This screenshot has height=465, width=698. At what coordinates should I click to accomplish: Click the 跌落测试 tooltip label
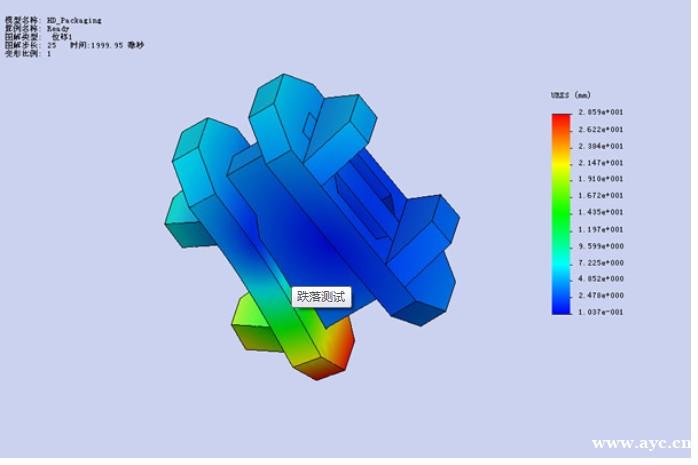tap(321, 297)
